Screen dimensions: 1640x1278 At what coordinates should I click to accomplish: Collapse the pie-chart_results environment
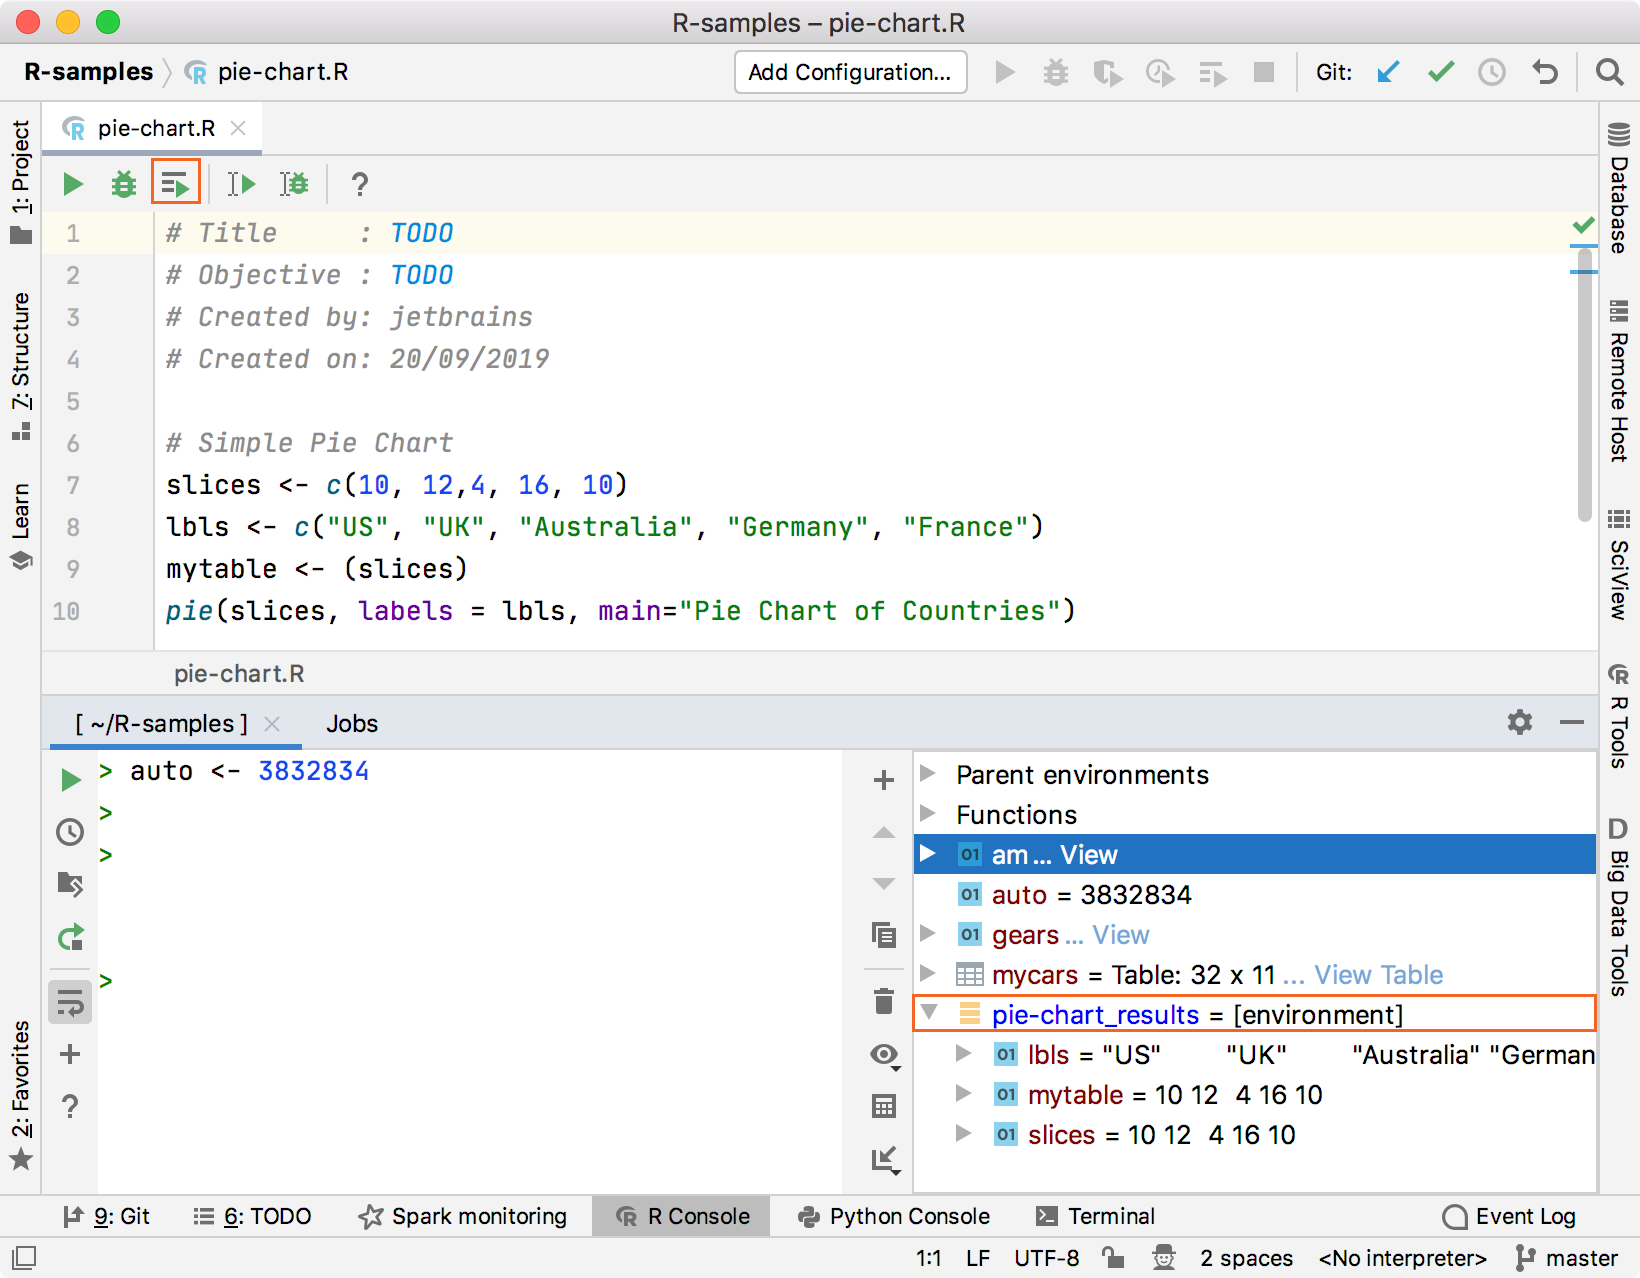click(930, 1013)
